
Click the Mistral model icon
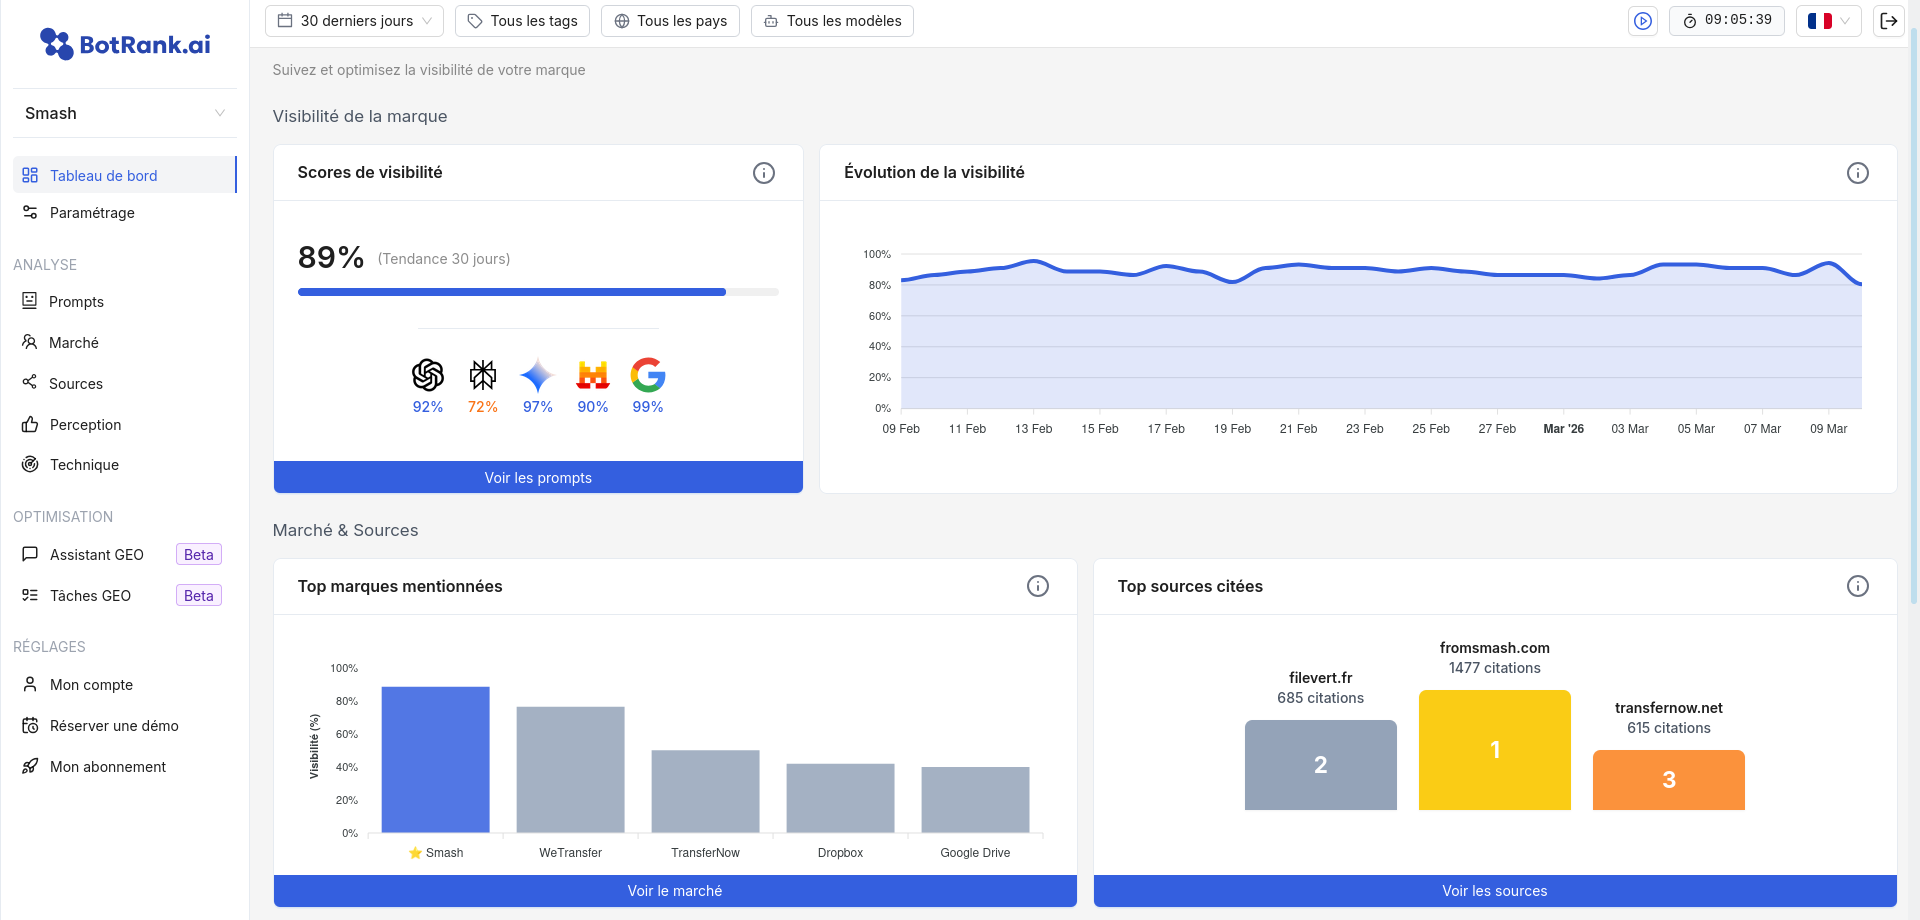[x=593, y=375]
